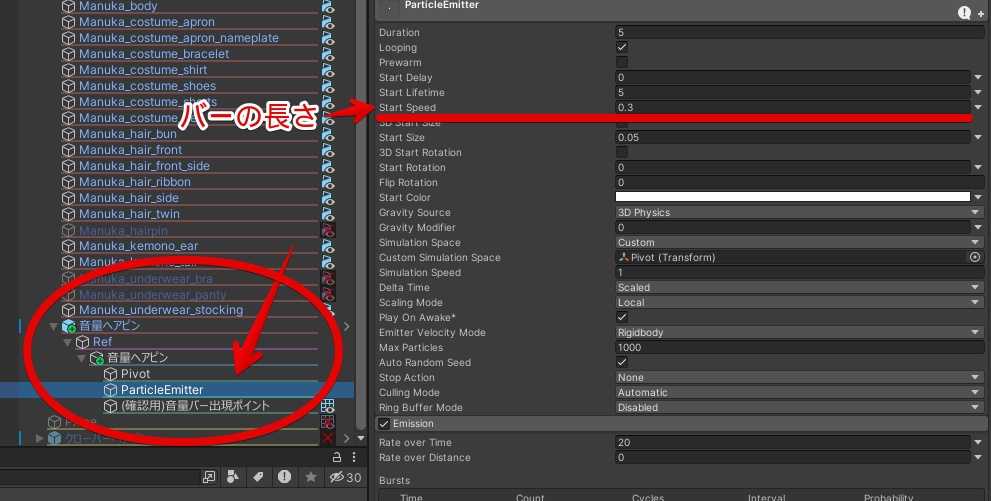Open prefab chevron on top-level 音量ヘアピン row
This screenshot has height=501, width=991.
346,327
